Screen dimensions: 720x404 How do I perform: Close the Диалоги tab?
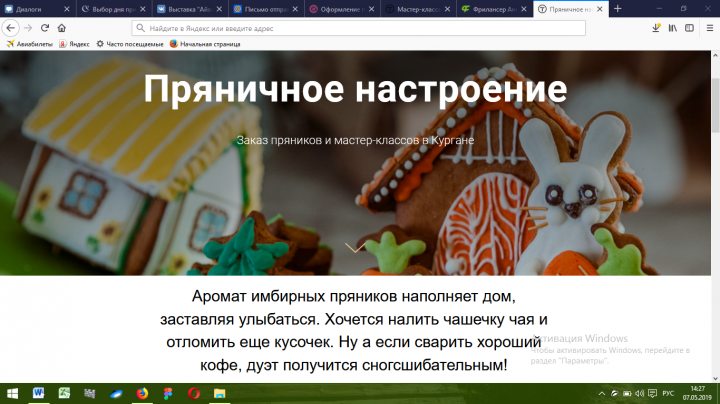point(67,9)
